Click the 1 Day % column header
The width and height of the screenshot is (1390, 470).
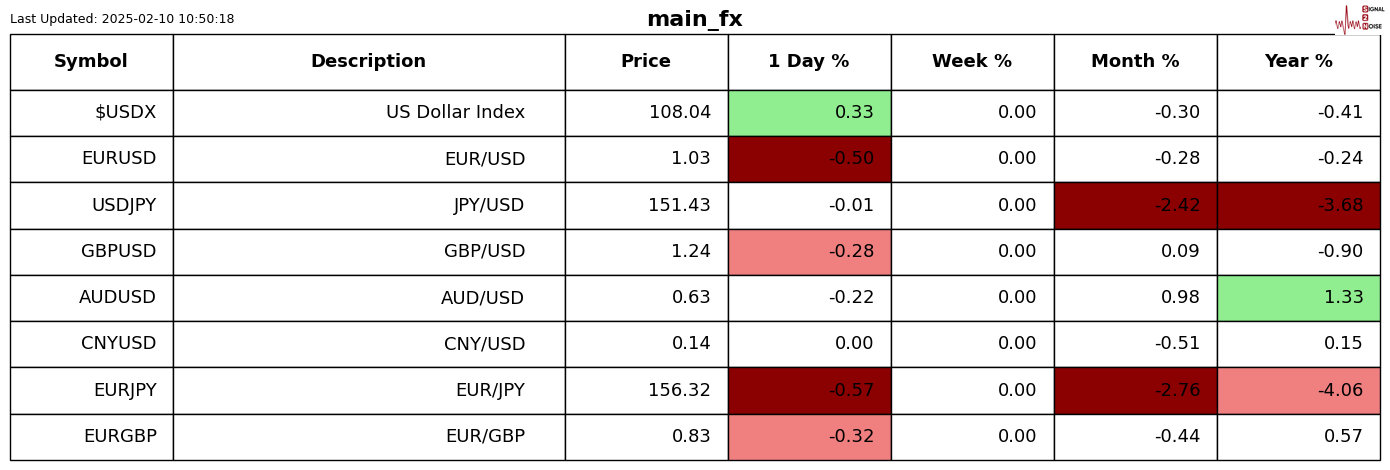809,62
